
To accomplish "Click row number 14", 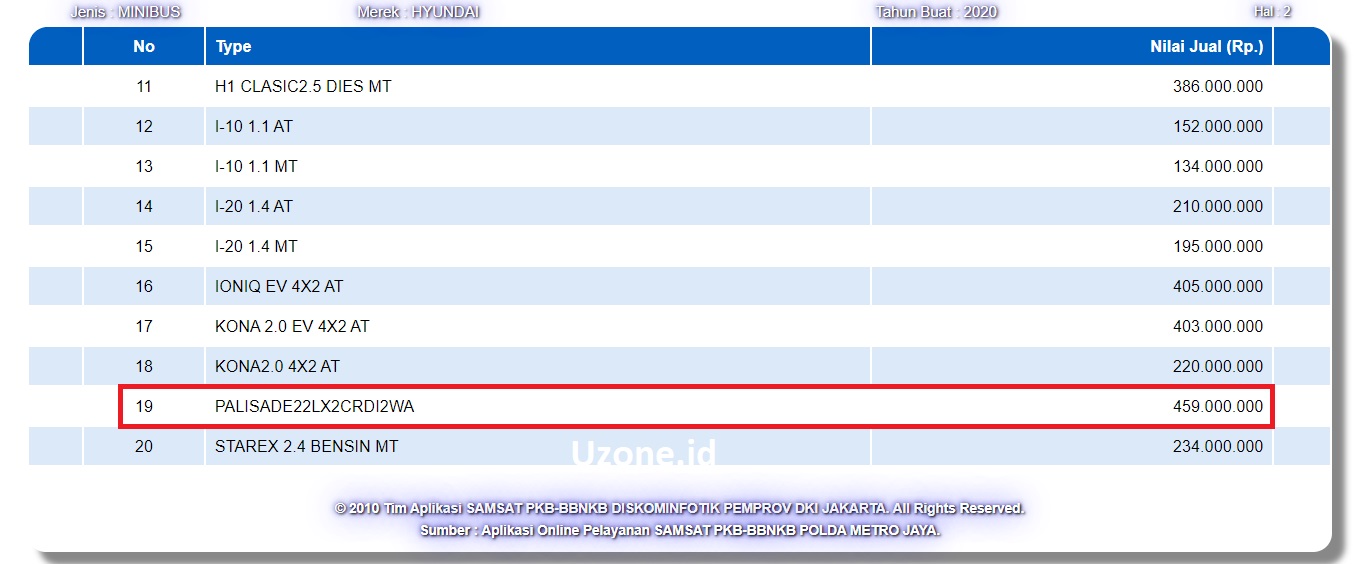I will click(x=144, y=207).
